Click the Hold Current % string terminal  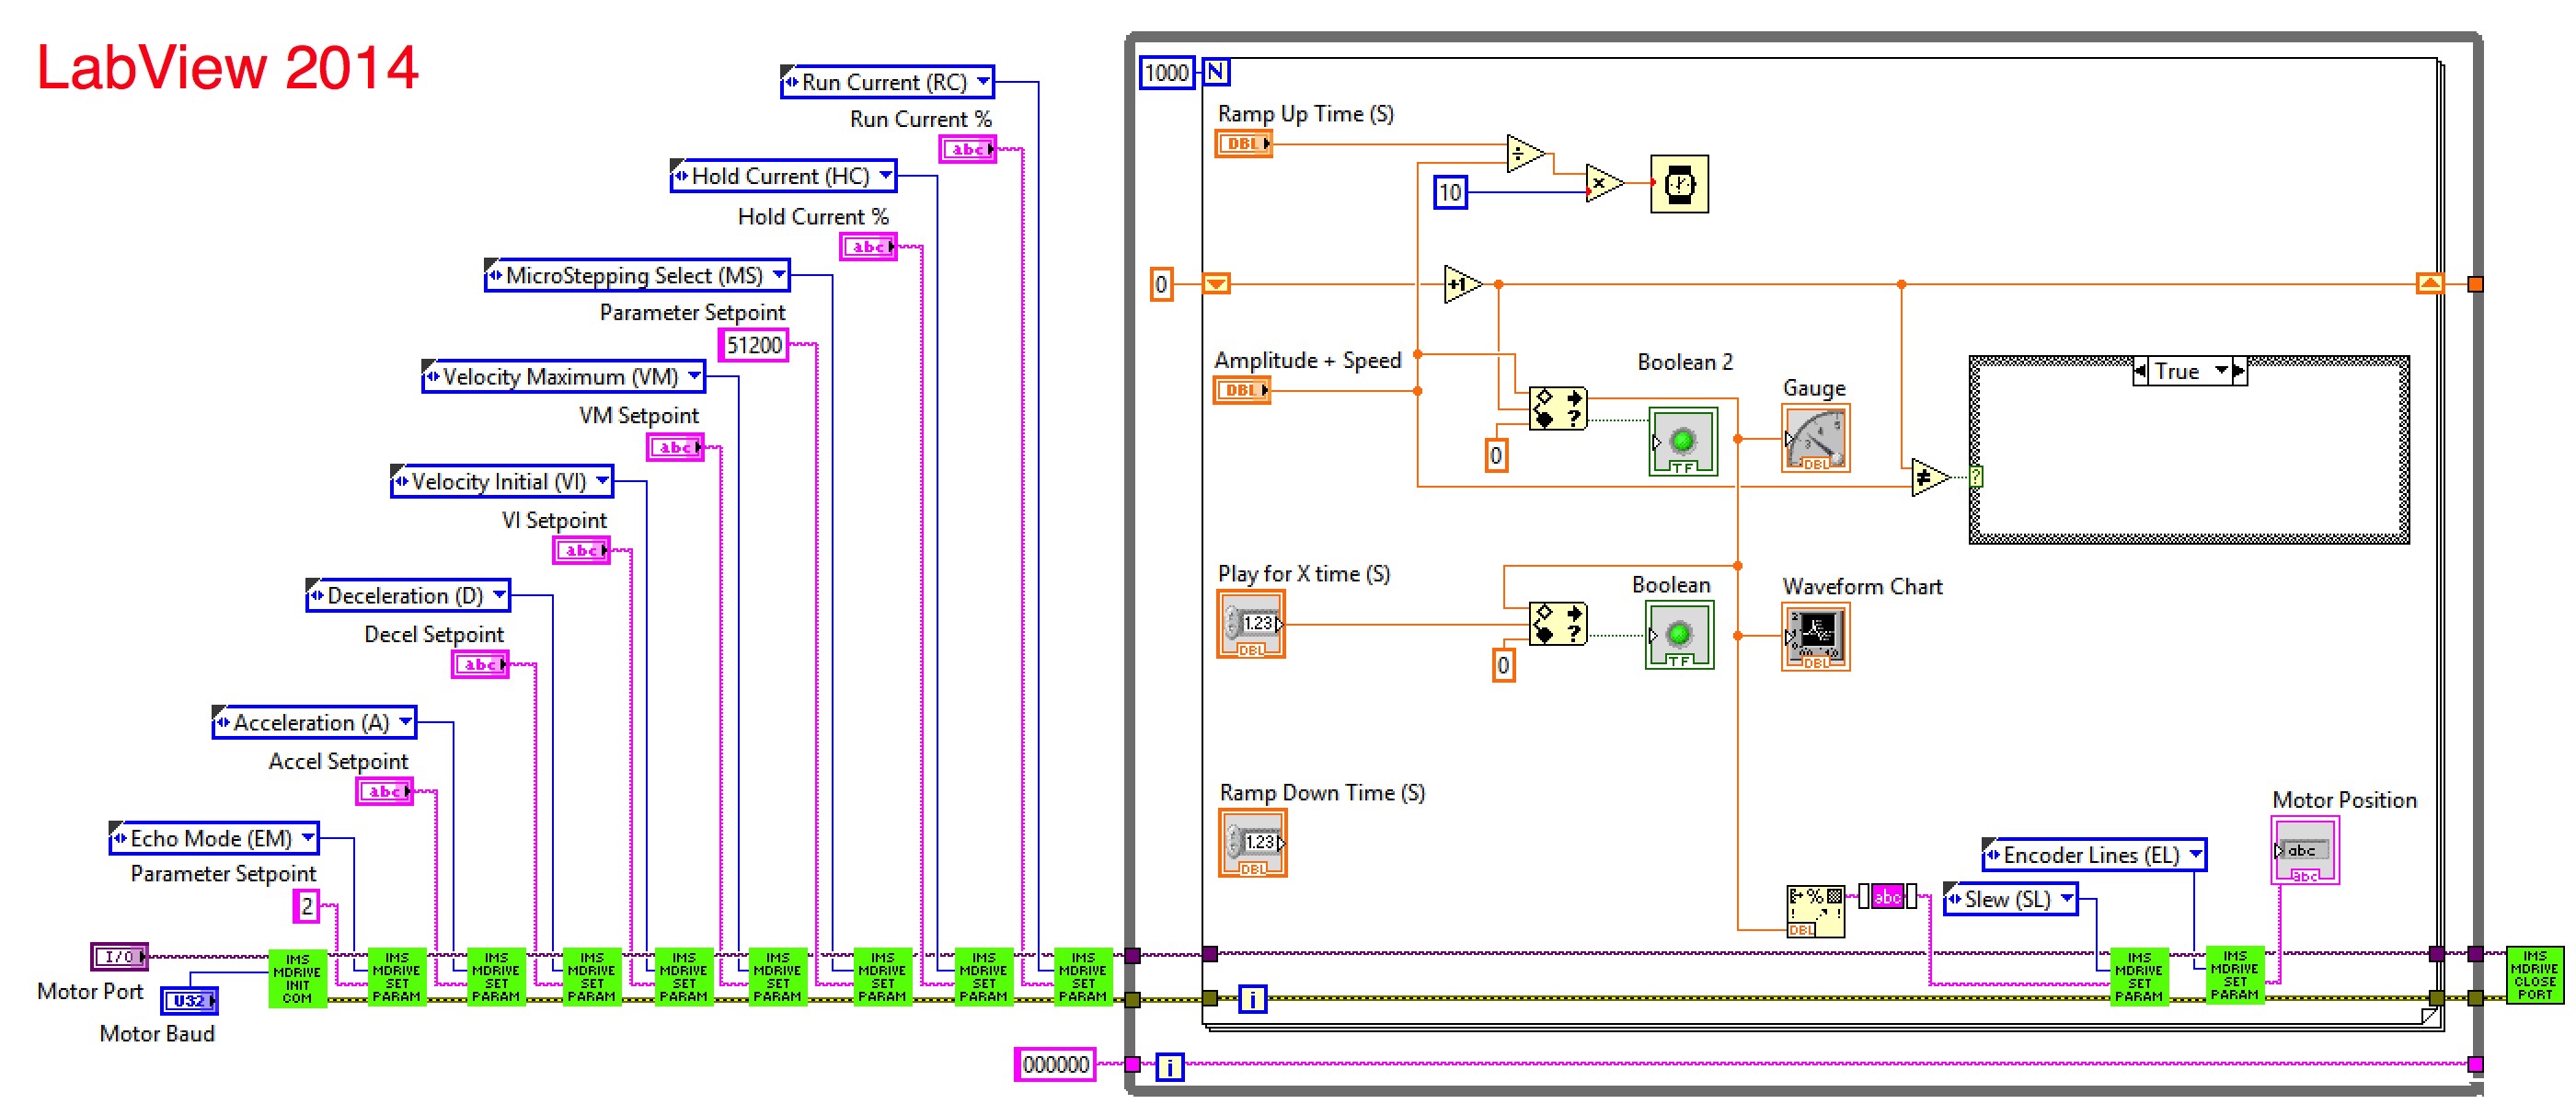(868, 247)
